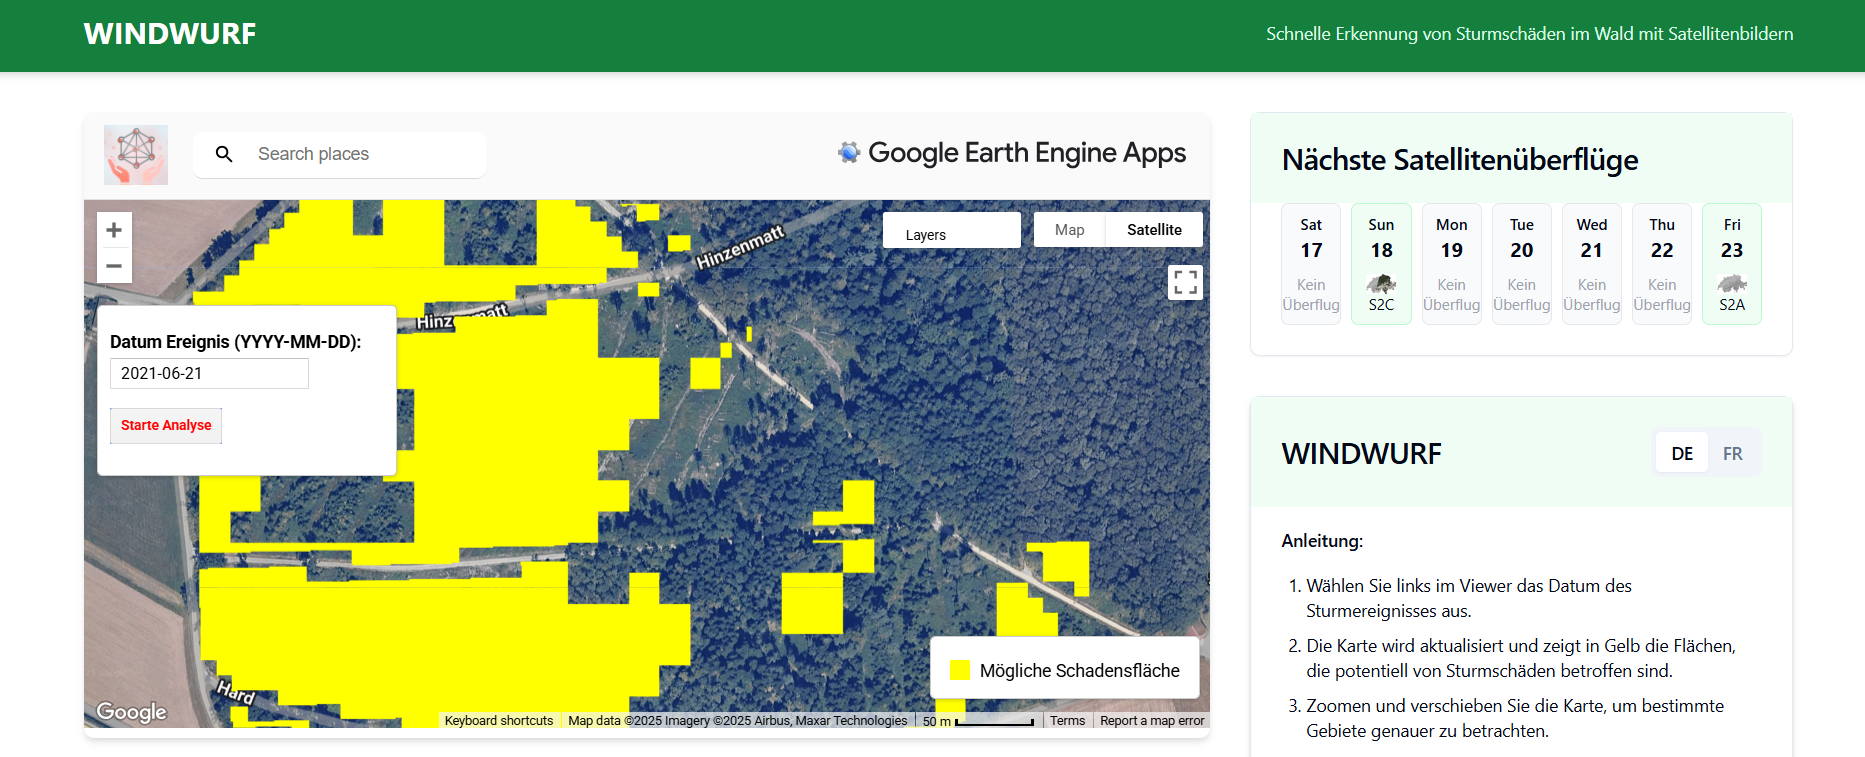Switch language to FR

1733,454
